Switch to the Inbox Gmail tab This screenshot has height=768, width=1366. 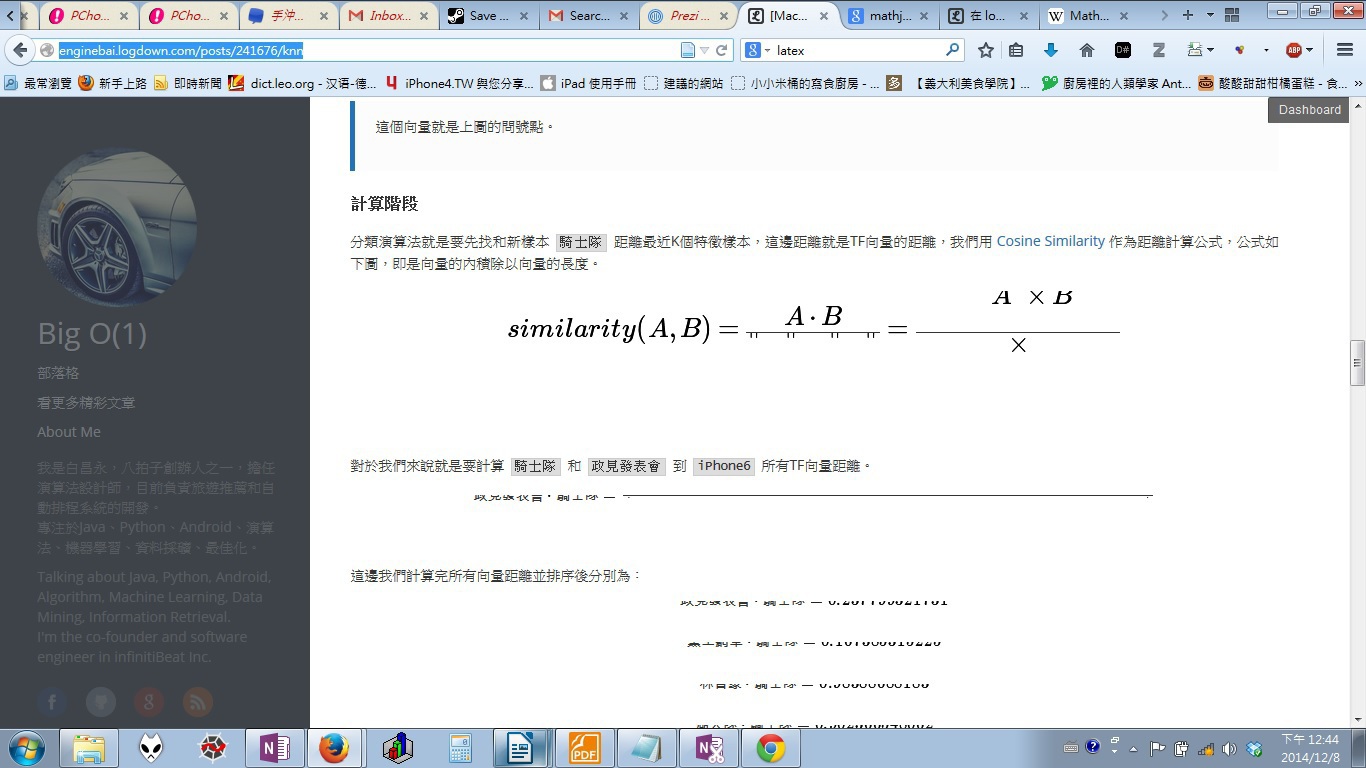pos(387,15)
